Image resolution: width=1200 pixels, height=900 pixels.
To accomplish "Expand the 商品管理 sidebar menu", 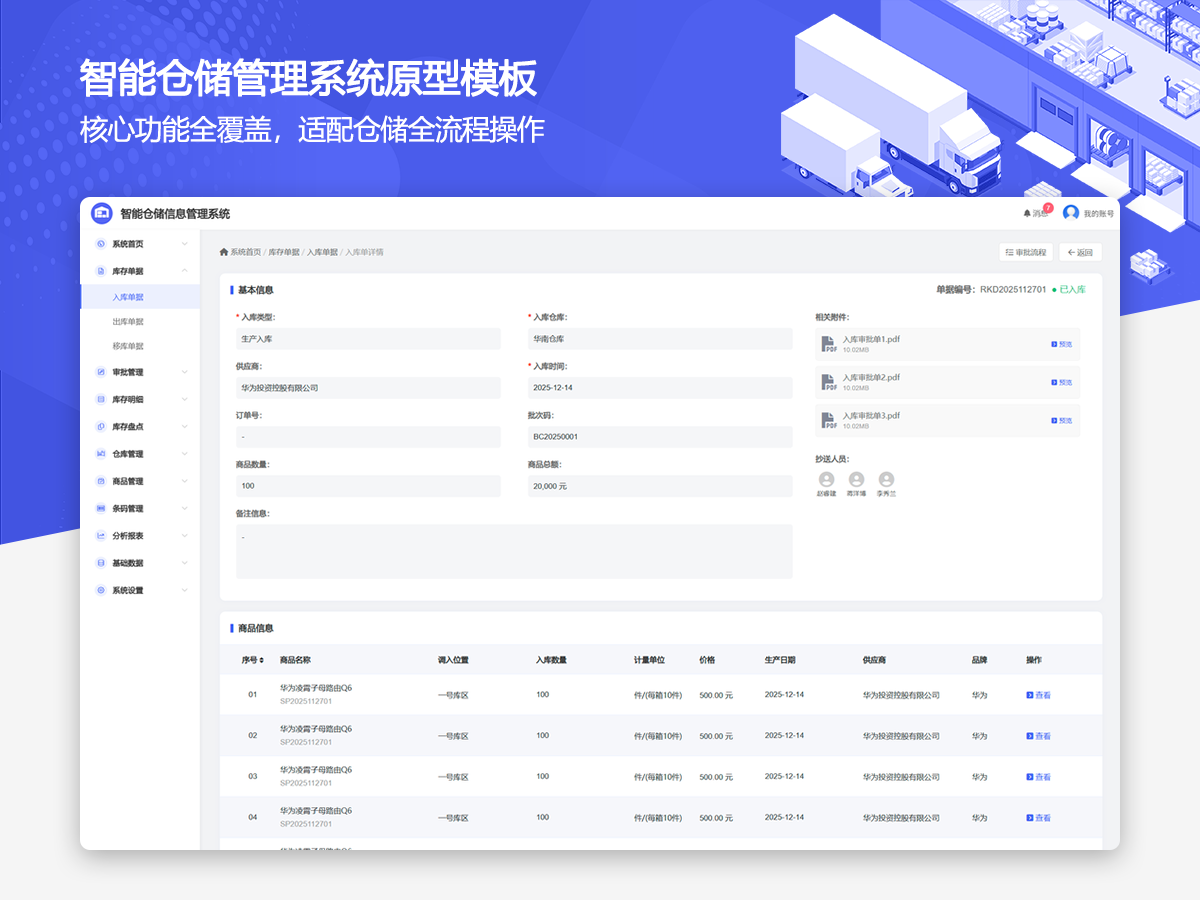I will [x=185, y=481].
